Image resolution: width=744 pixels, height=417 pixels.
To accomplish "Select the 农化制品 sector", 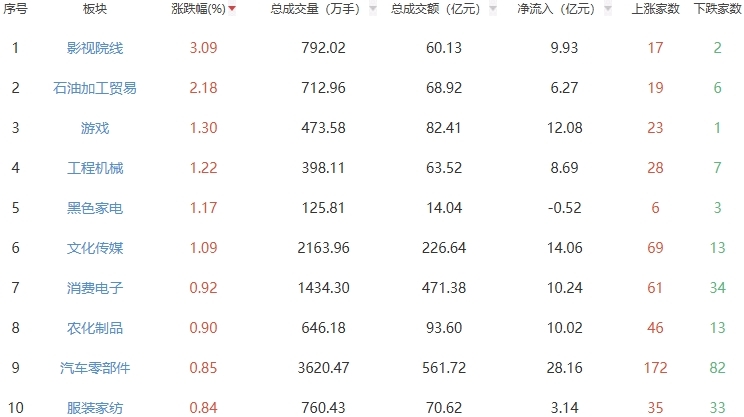I will click(95, 328).
